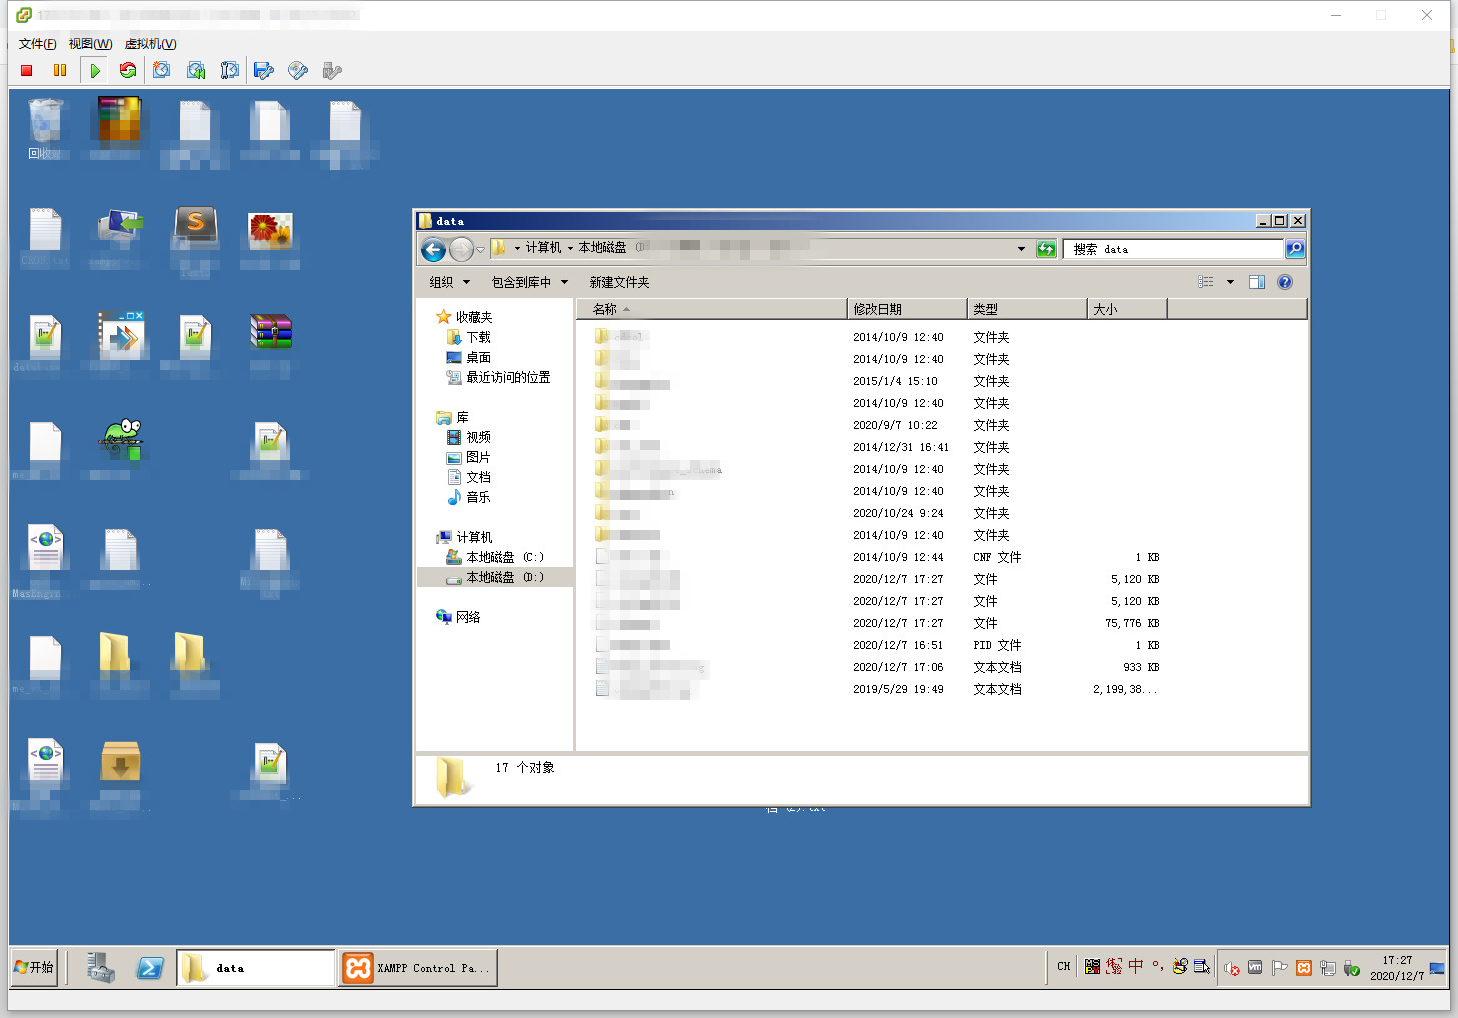Image resolution: width=1458 pixels, height=1018 pixels.
Task: Toggle the 中 Chinese input mode indicator
Action: coord(1136,966)
